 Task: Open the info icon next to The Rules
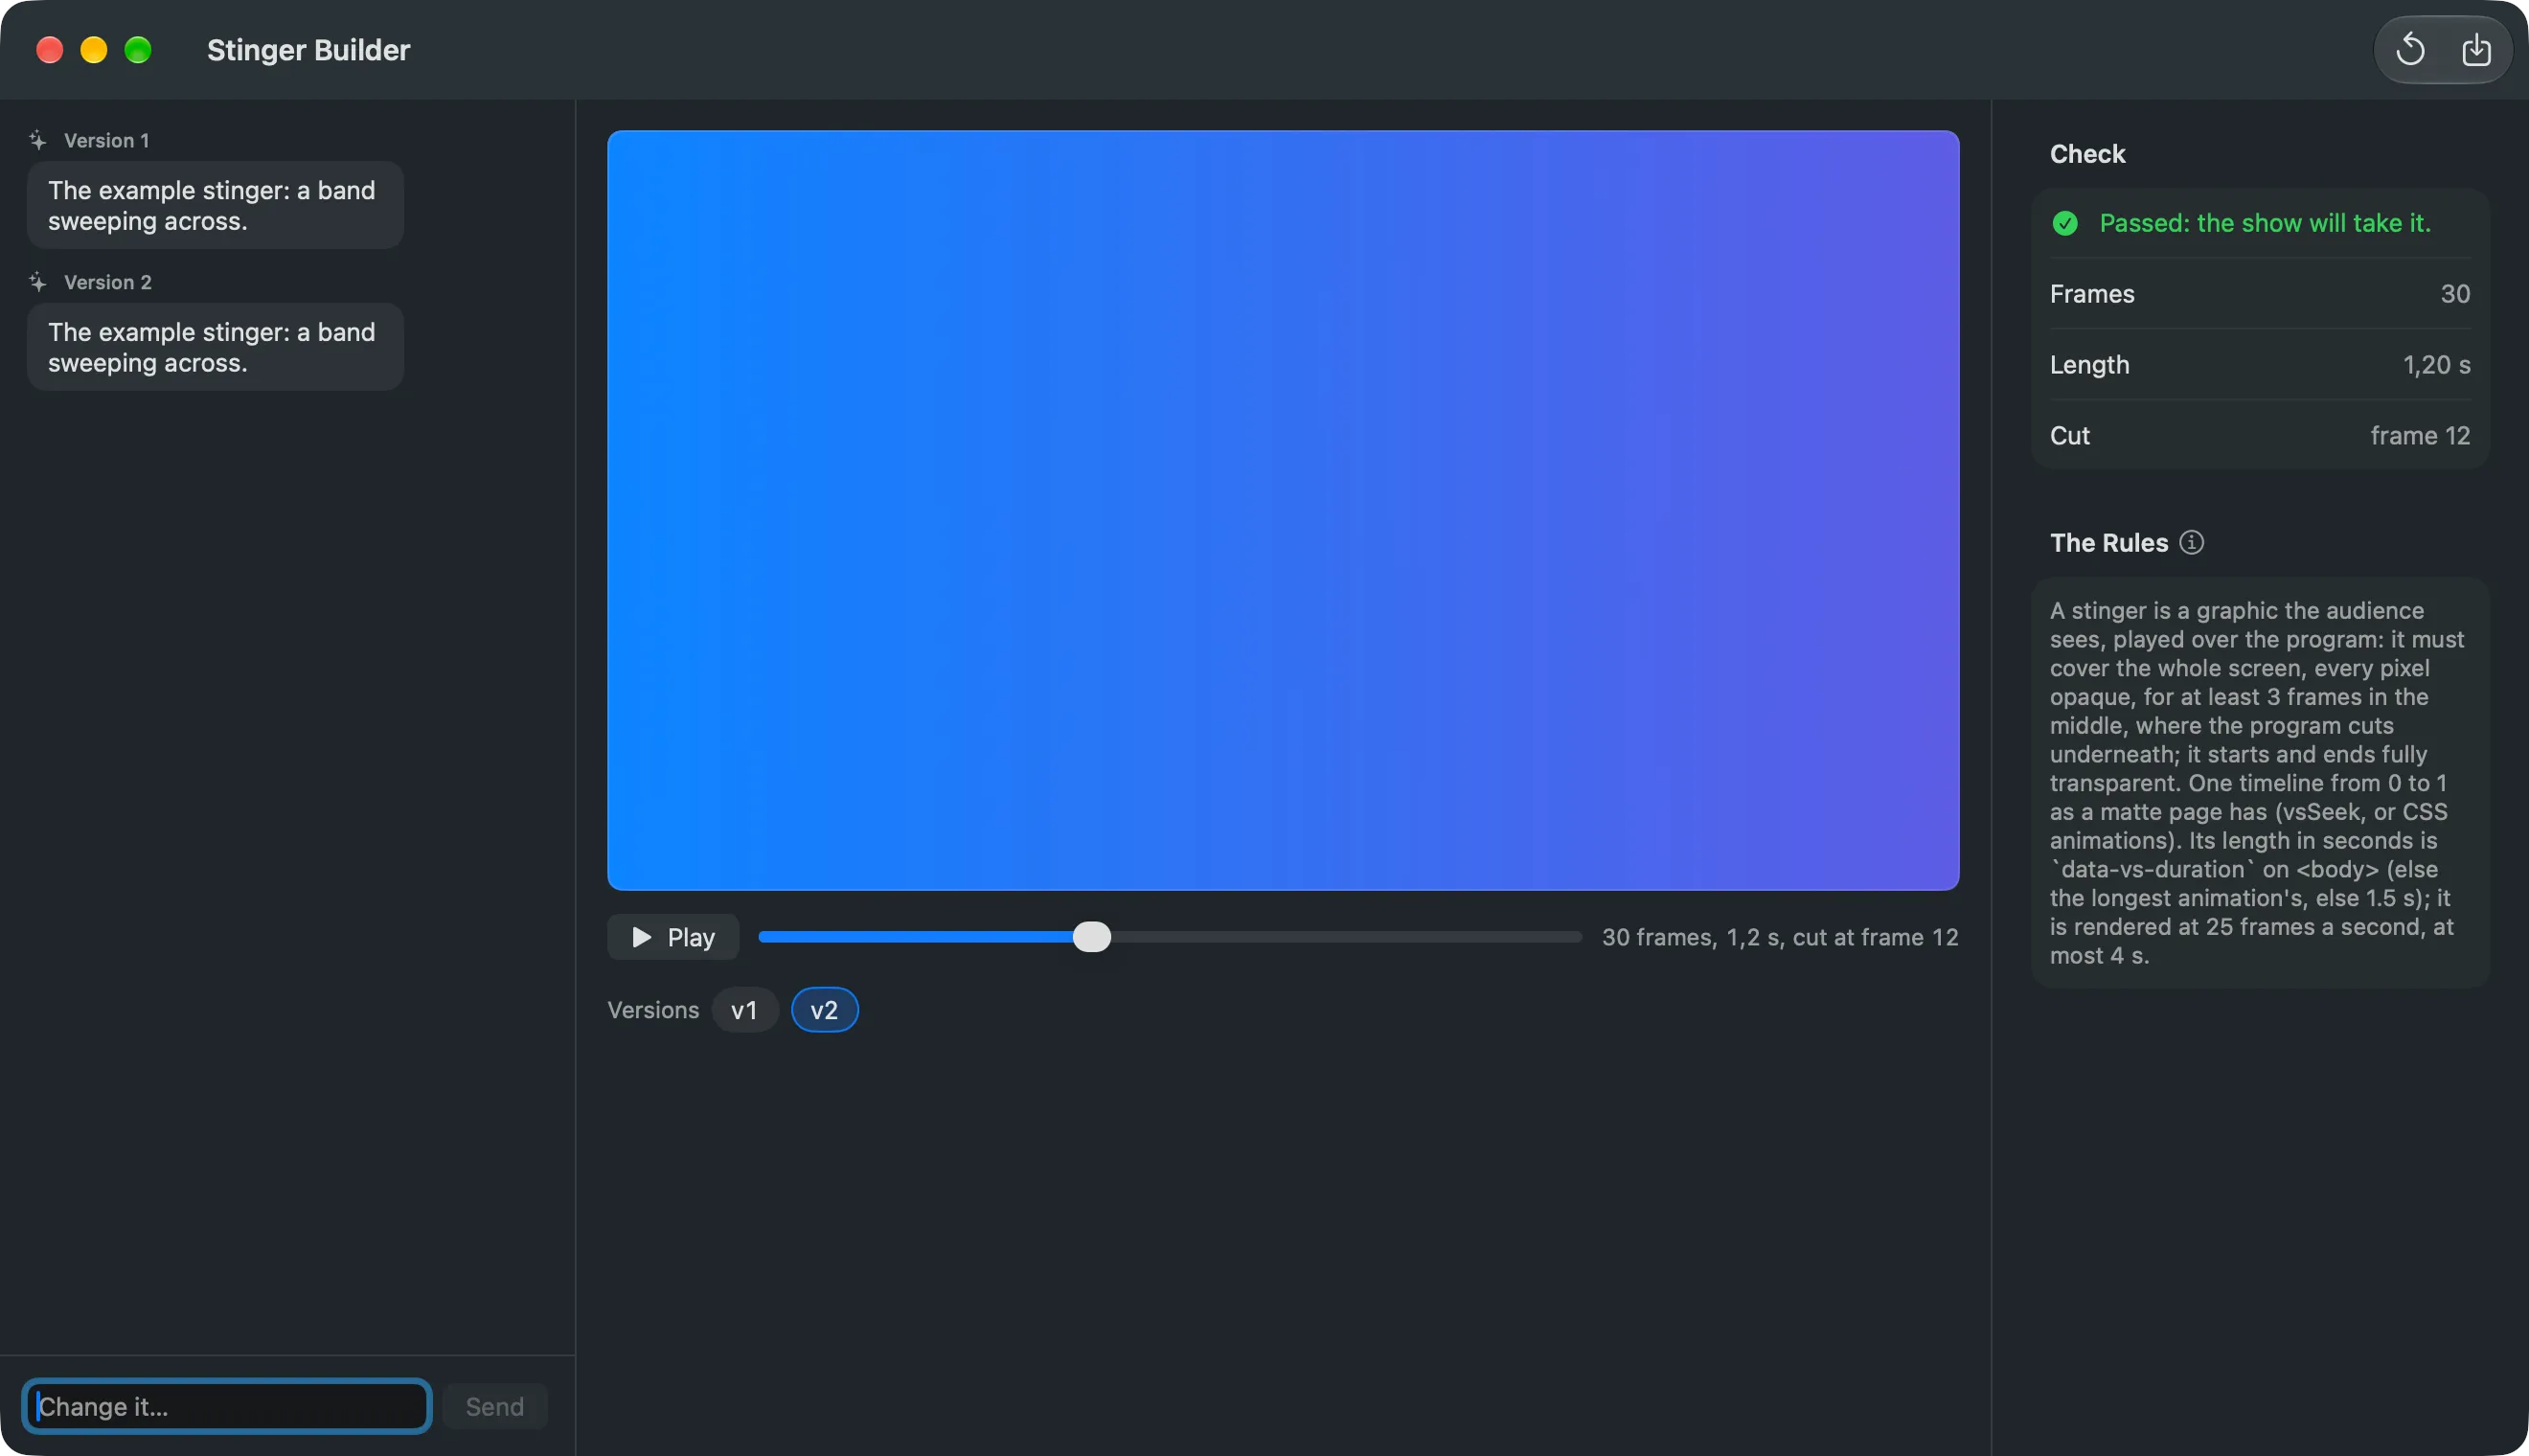tap(2191, 542)
